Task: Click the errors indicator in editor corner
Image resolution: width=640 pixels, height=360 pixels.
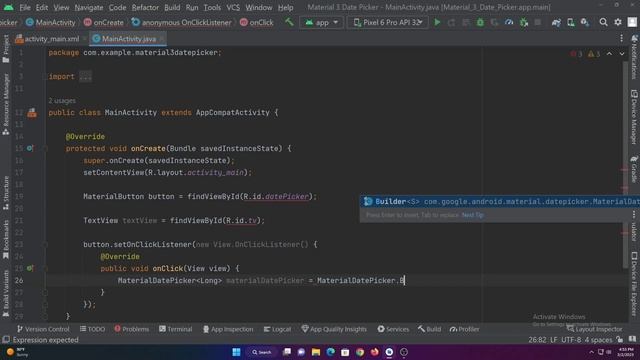Action: (576, 54)
